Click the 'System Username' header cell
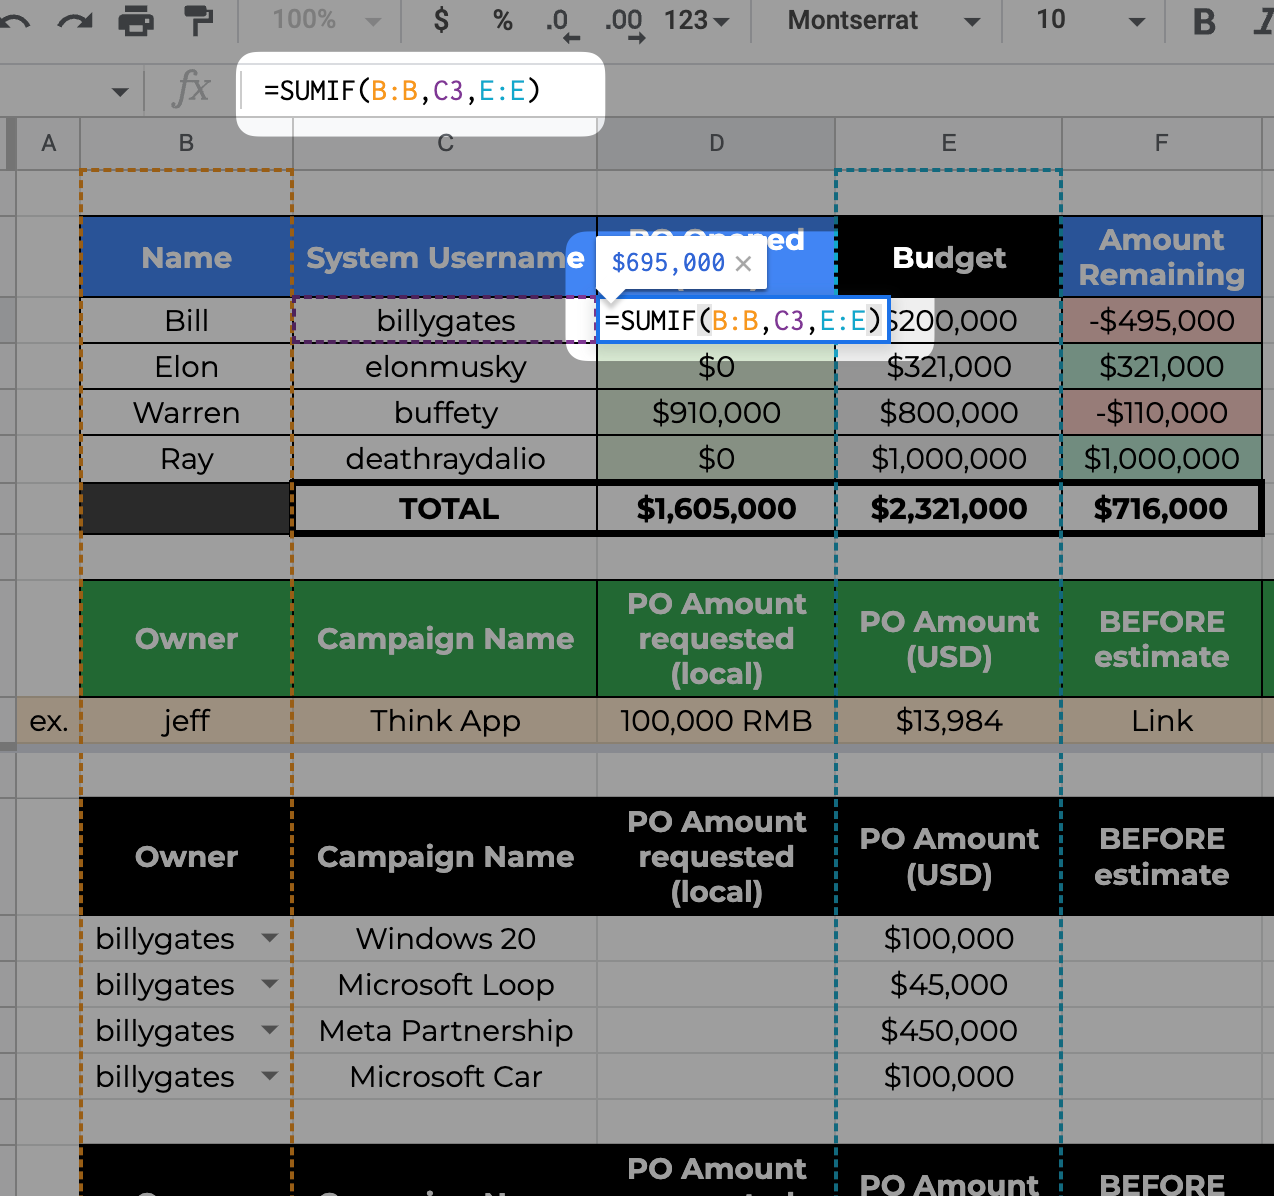 pyautogui.click(x=445, y=257)
